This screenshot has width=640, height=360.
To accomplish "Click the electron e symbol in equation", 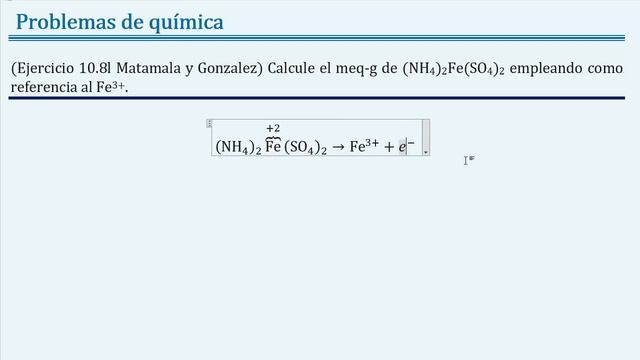I will pyautogui.click(x=402, y=147).
